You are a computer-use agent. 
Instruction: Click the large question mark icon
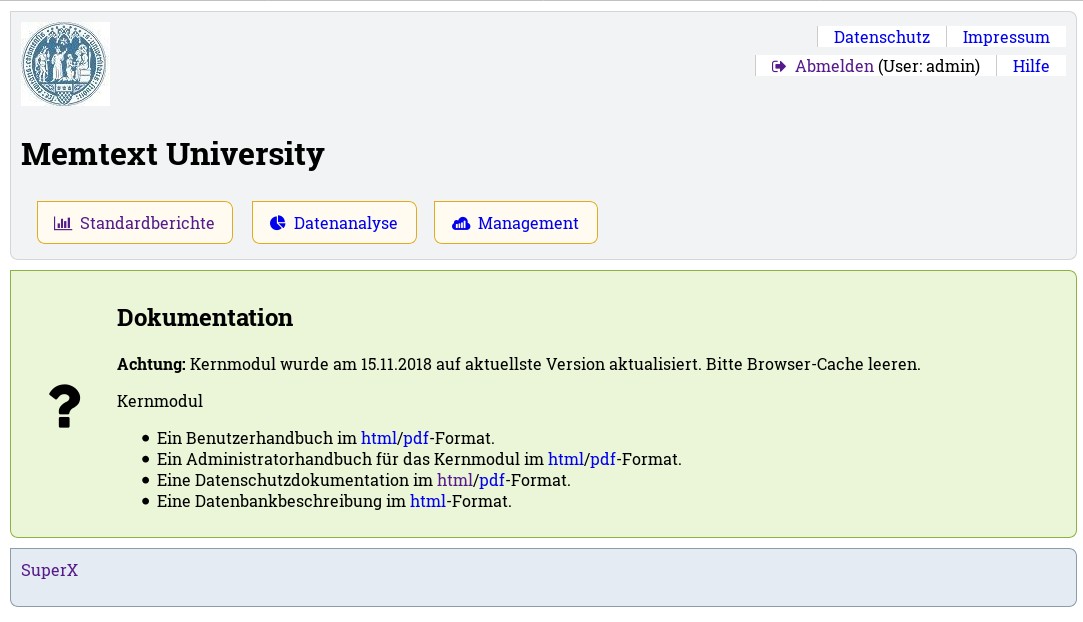click(64, 406)
